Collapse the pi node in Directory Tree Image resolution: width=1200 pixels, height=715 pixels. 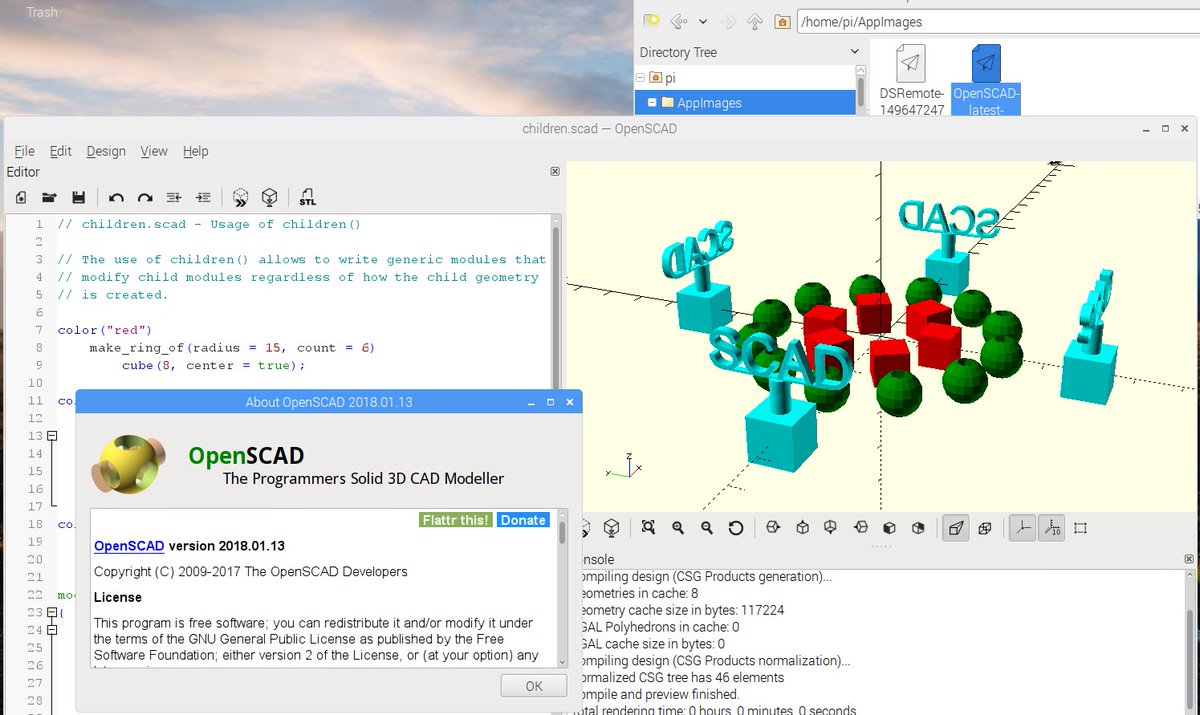pos(641,77)
